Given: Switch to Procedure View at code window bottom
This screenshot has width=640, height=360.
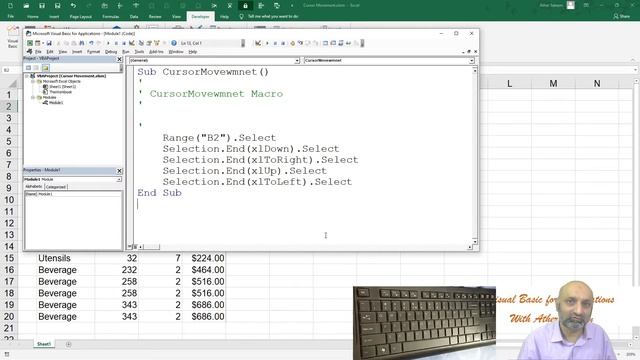Looking at the screenshot, I should [x=130, y=247].
